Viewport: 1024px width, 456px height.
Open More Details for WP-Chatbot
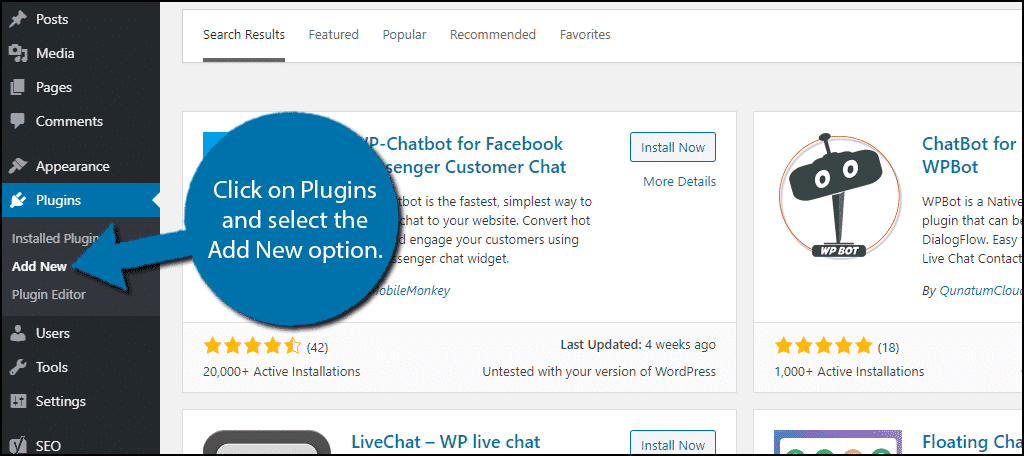(x=679, y=182)
